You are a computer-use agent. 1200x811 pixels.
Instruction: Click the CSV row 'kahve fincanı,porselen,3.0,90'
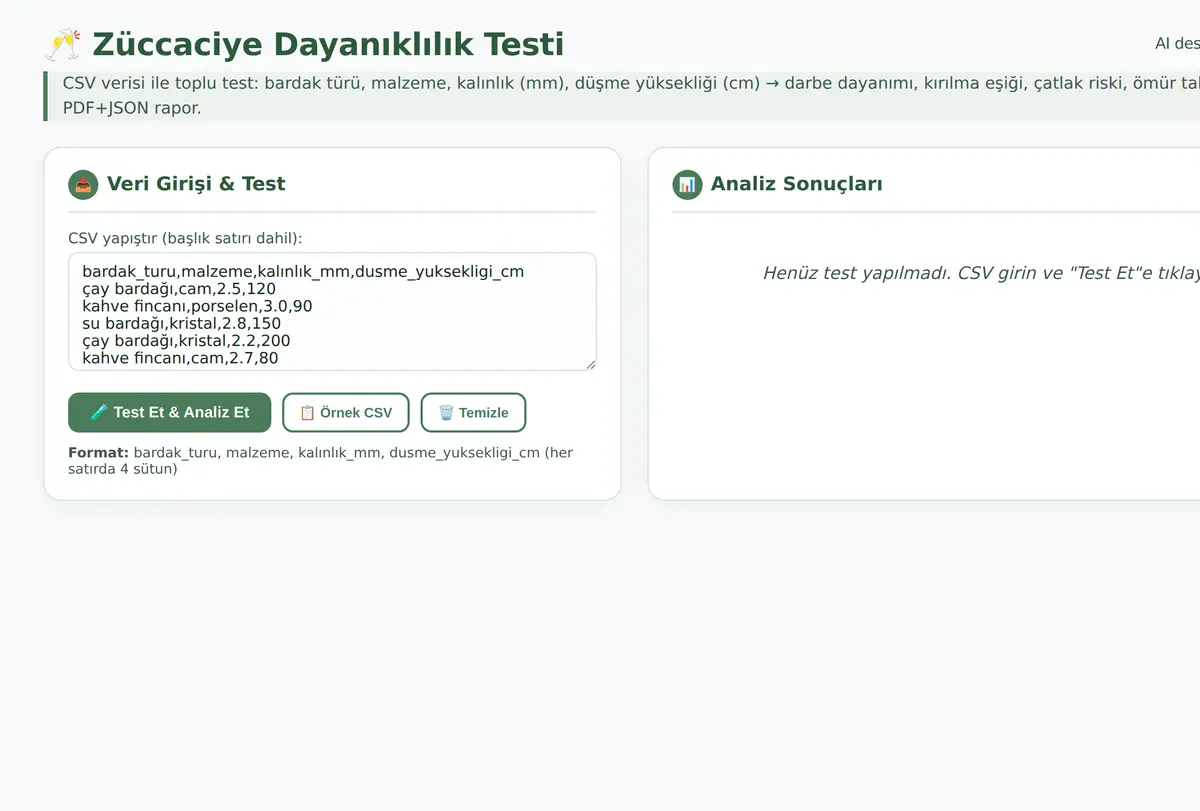[197, 306]
